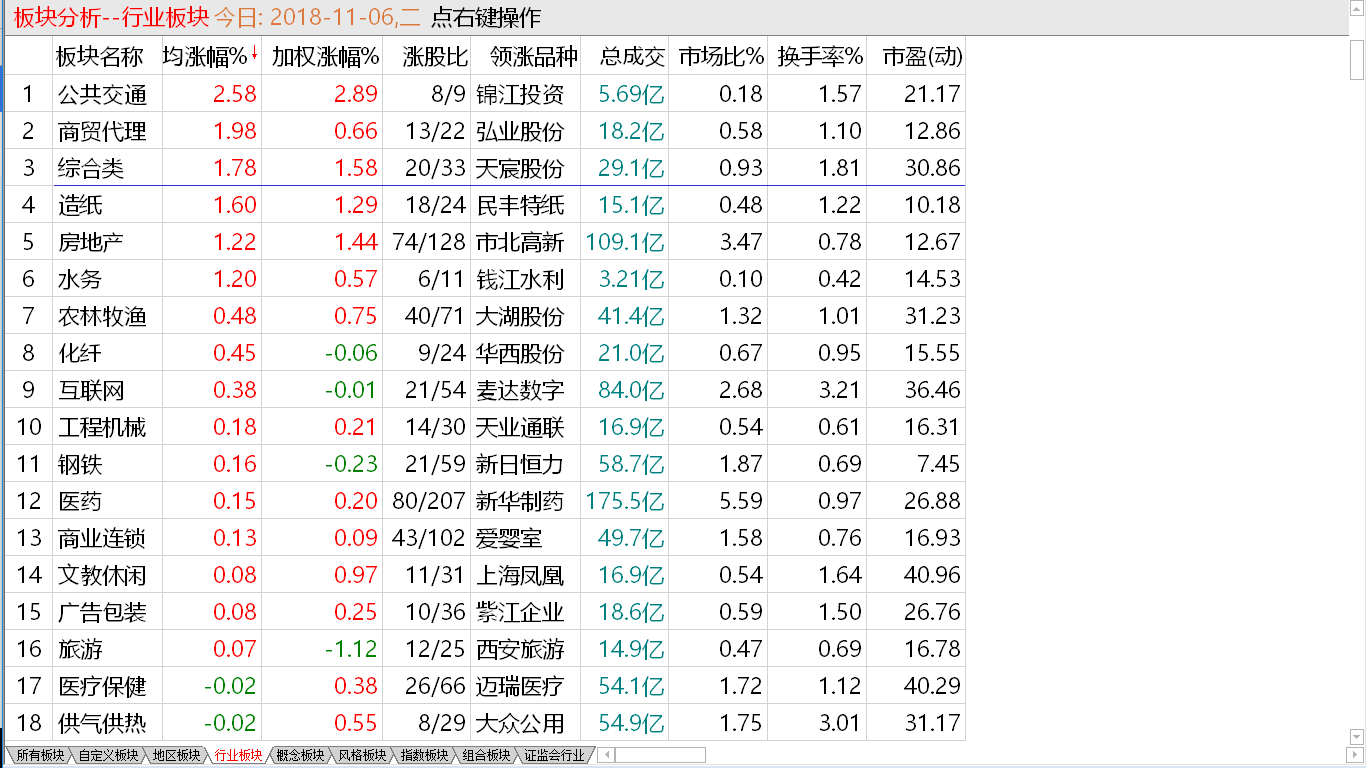Select the 医疗保健 sector row
Viewport: 1366px width, 768px height.
486,686
